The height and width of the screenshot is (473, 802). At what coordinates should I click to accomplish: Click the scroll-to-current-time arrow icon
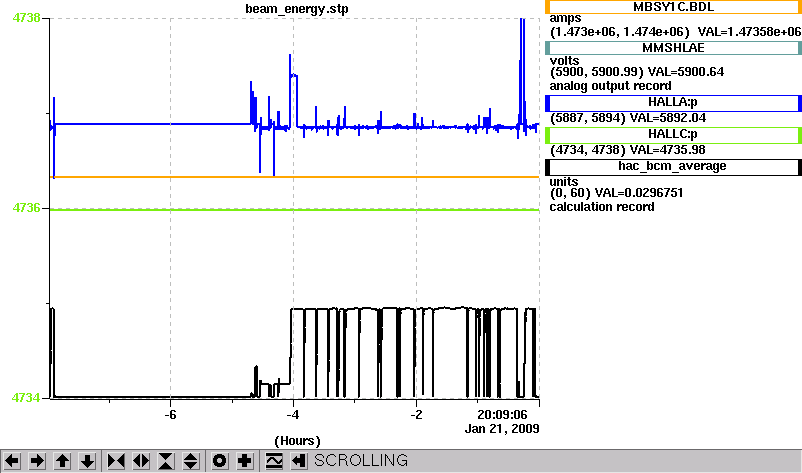pos(299,461)
